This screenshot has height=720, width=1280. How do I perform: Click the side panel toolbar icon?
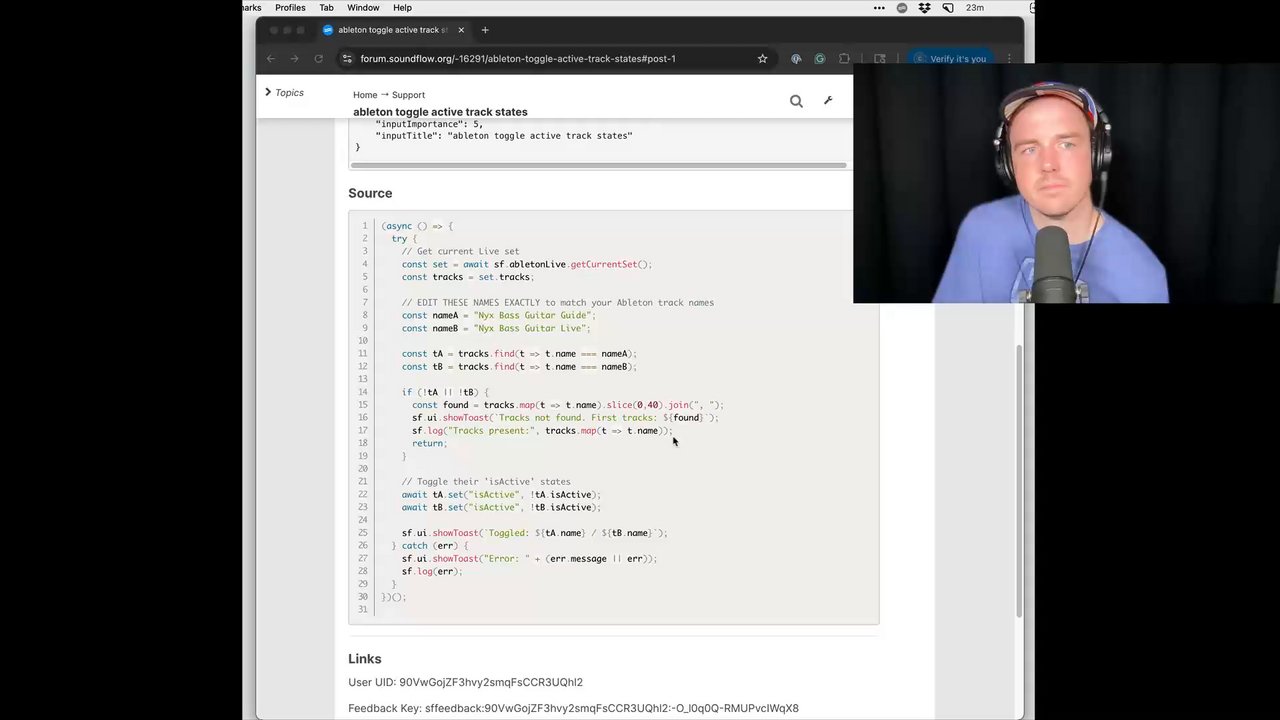click(x=880, y=59)
